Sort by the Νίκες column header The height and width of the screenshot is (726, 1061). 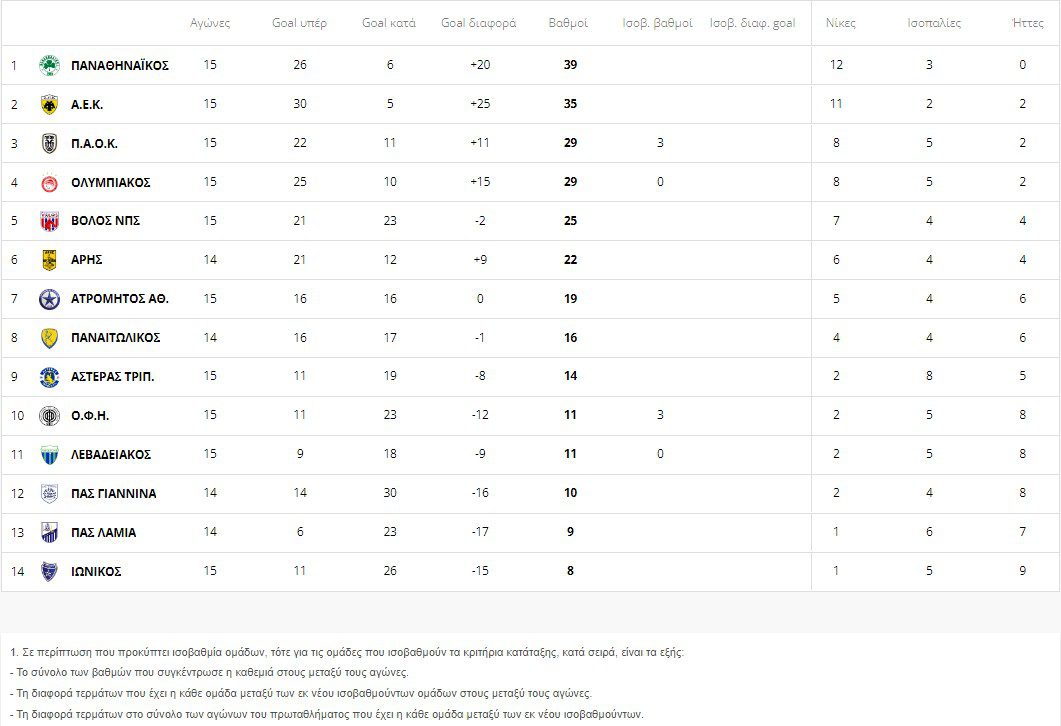point(841,23)
